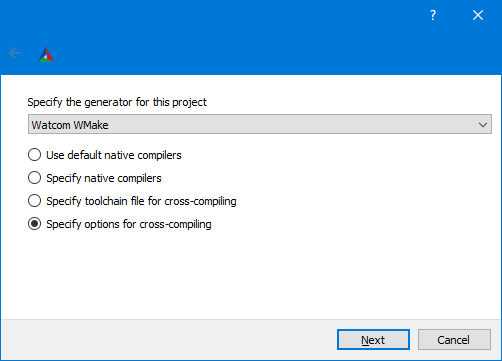
Task: Cancel the generator setup dialog
Action: (454, 340)
